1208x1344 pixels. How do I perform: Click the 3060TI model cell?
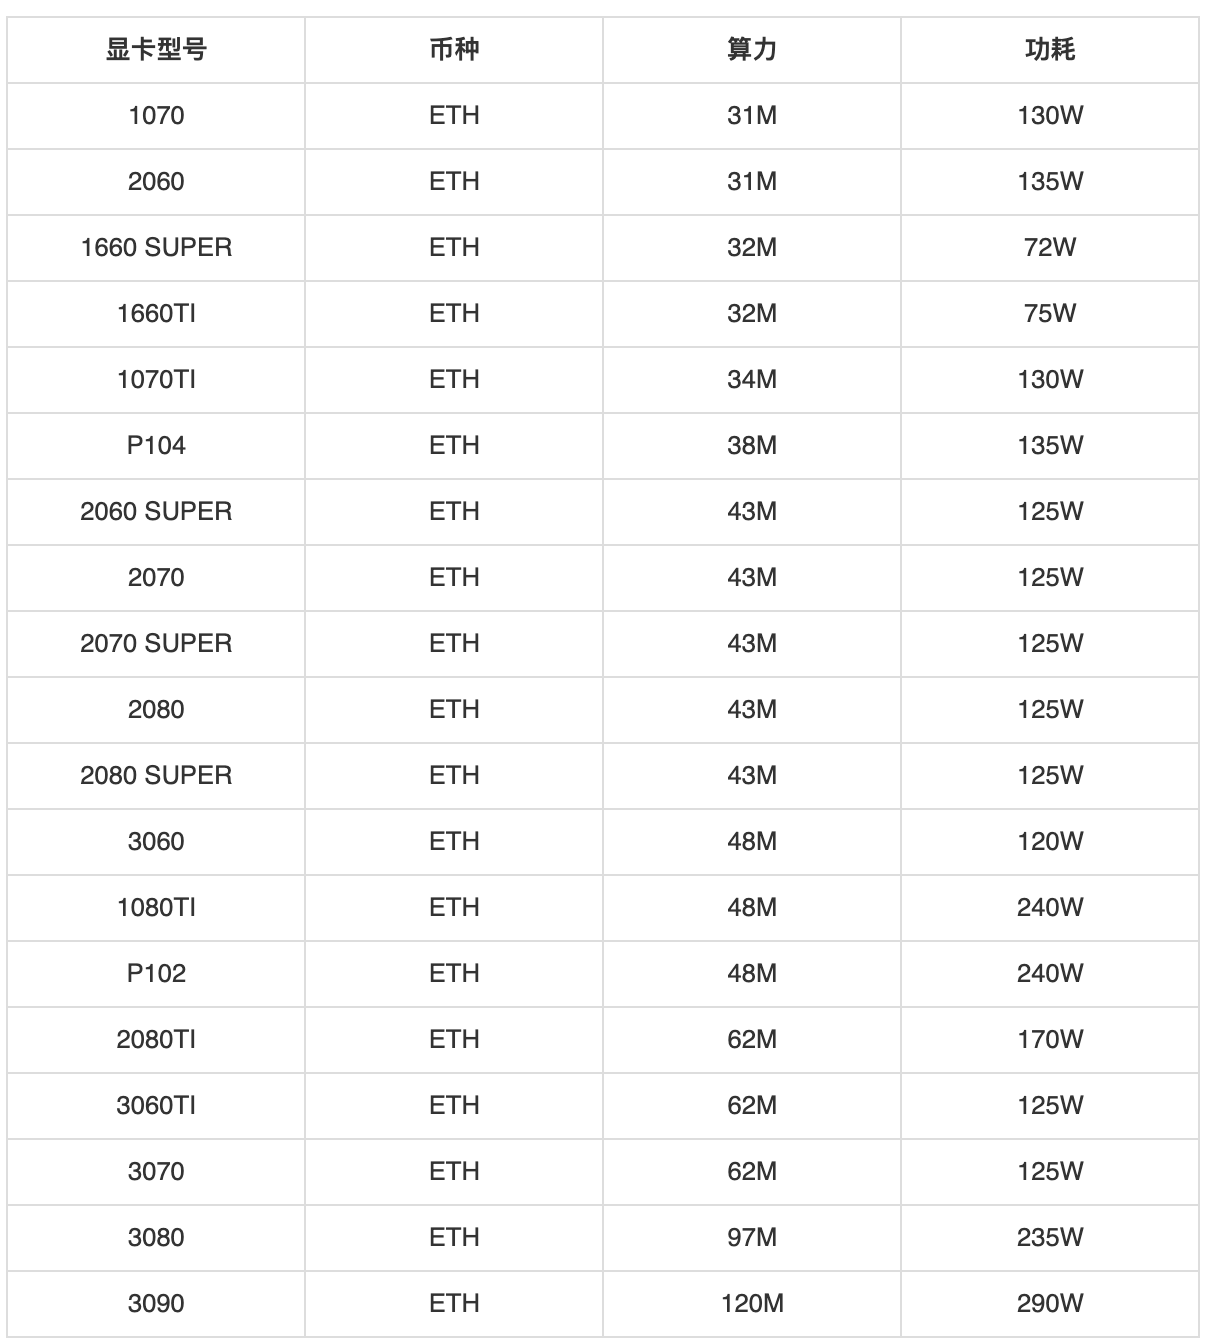click(x=156, y=1105)
